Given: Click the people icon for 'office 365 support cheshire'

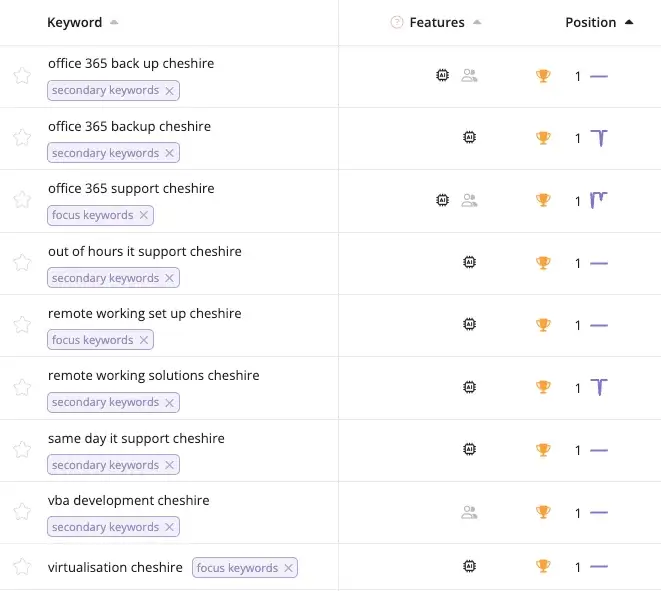Looking at the screenshot, I should click(x=469, y=200).
